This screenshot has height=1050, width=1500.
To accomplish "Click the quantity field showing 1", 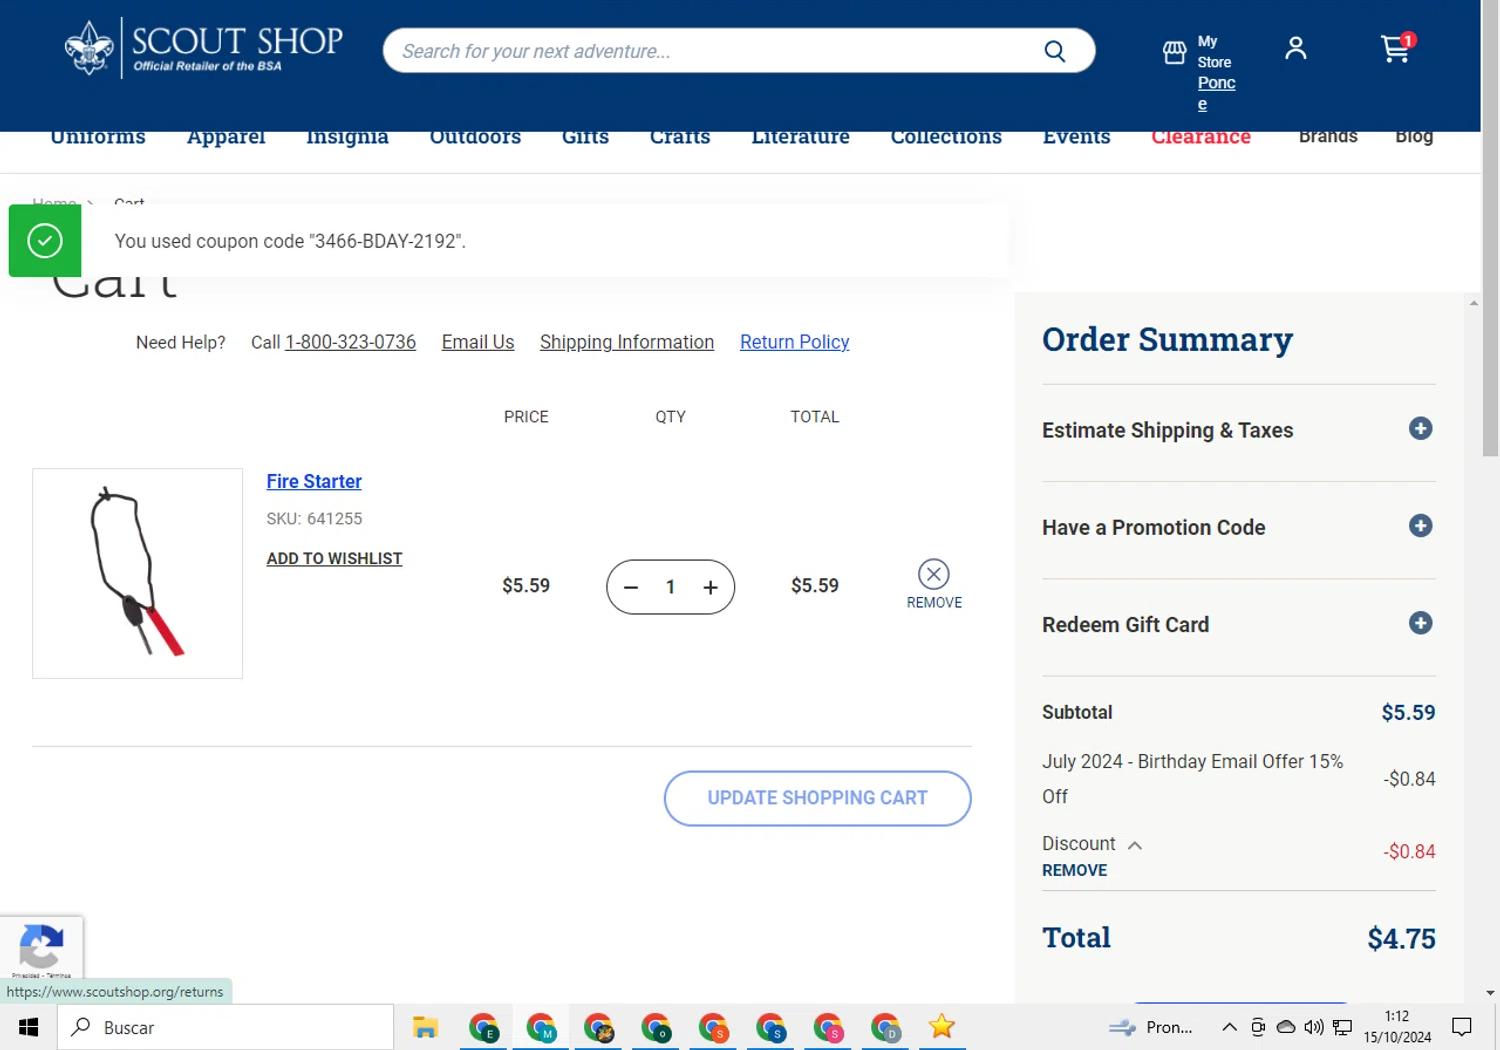I will coord(670,587).
